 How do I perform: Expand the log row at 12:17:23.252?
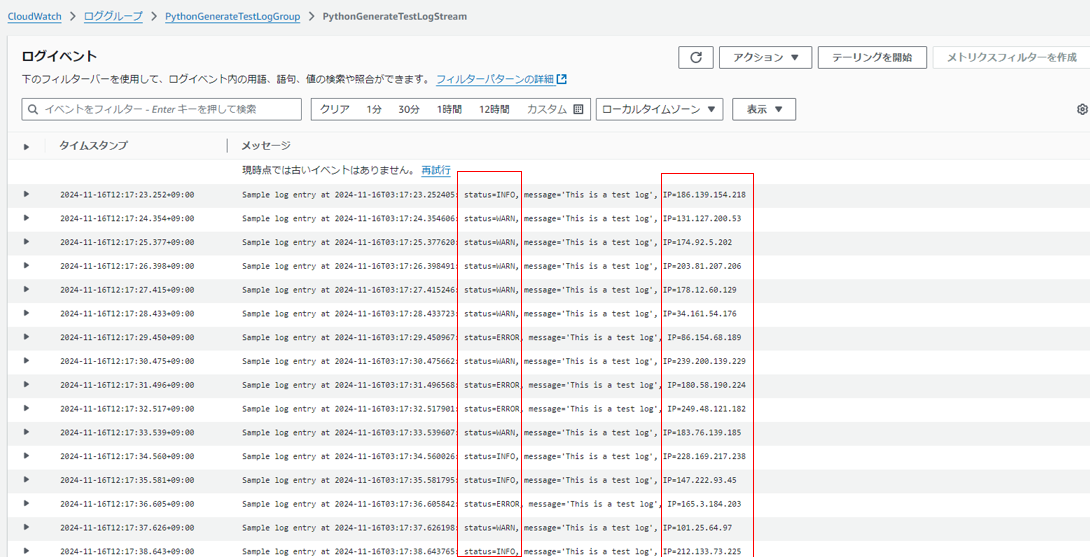(26, 194)
